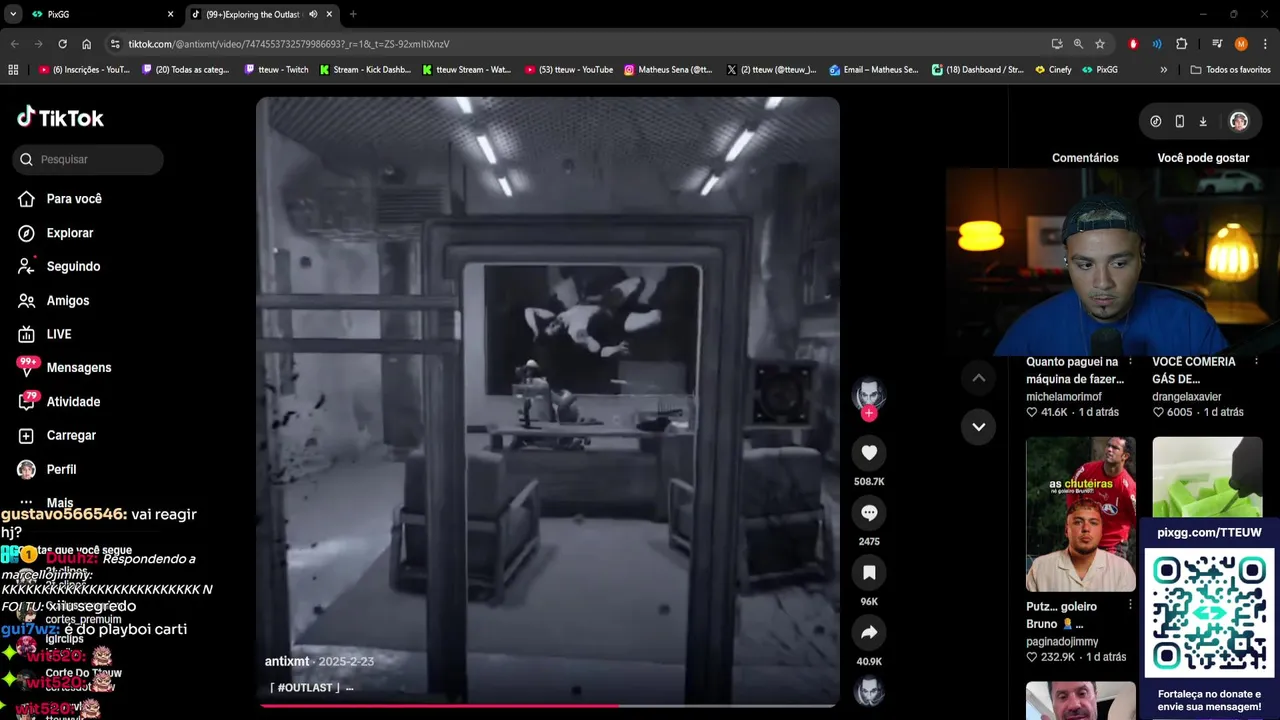Open the apps grid in bookmarks bar

13,70
